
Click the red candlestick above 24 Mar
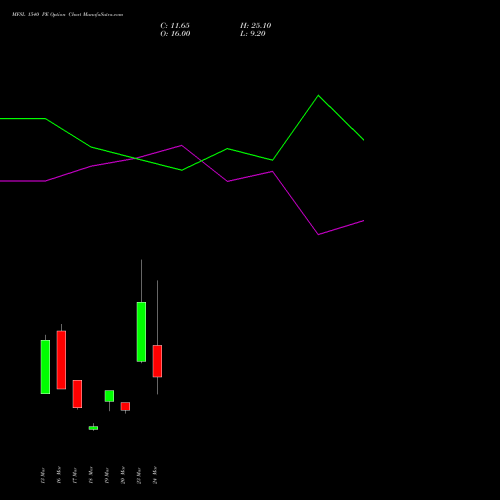click(x=157, y=361)
